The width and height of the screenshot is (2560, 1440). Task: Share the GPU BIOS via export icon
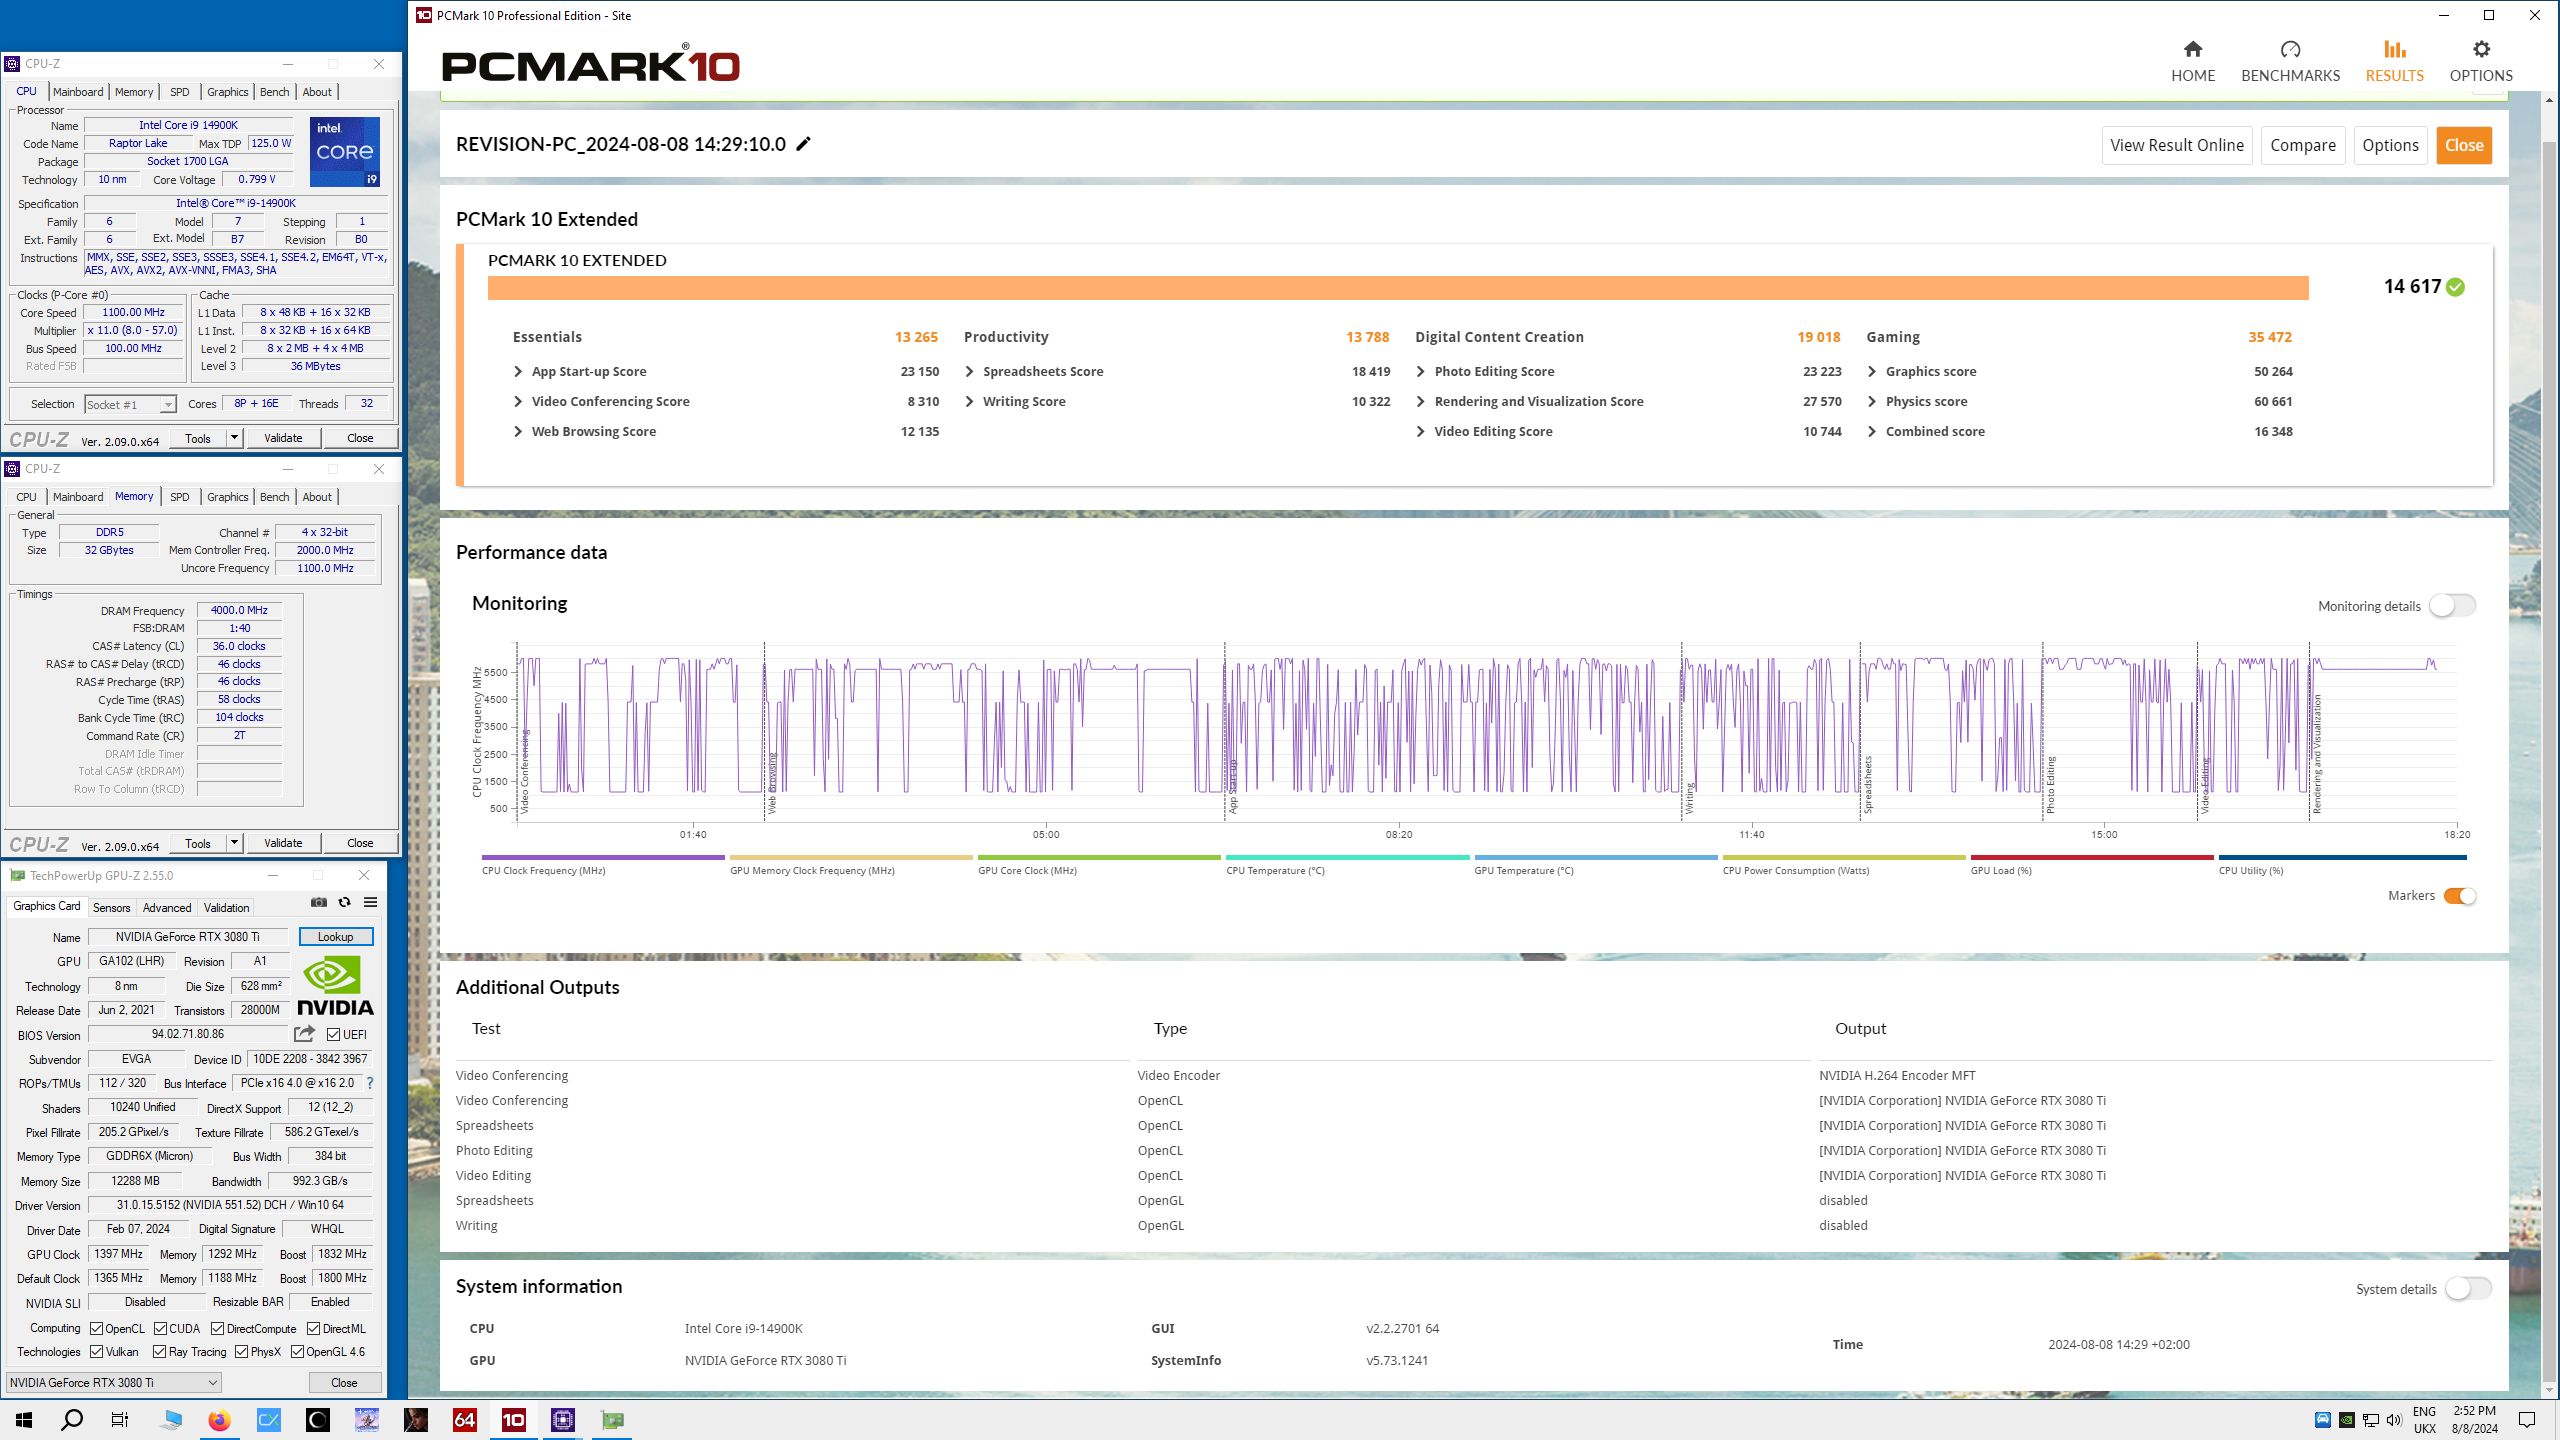tap(304, 1034)
